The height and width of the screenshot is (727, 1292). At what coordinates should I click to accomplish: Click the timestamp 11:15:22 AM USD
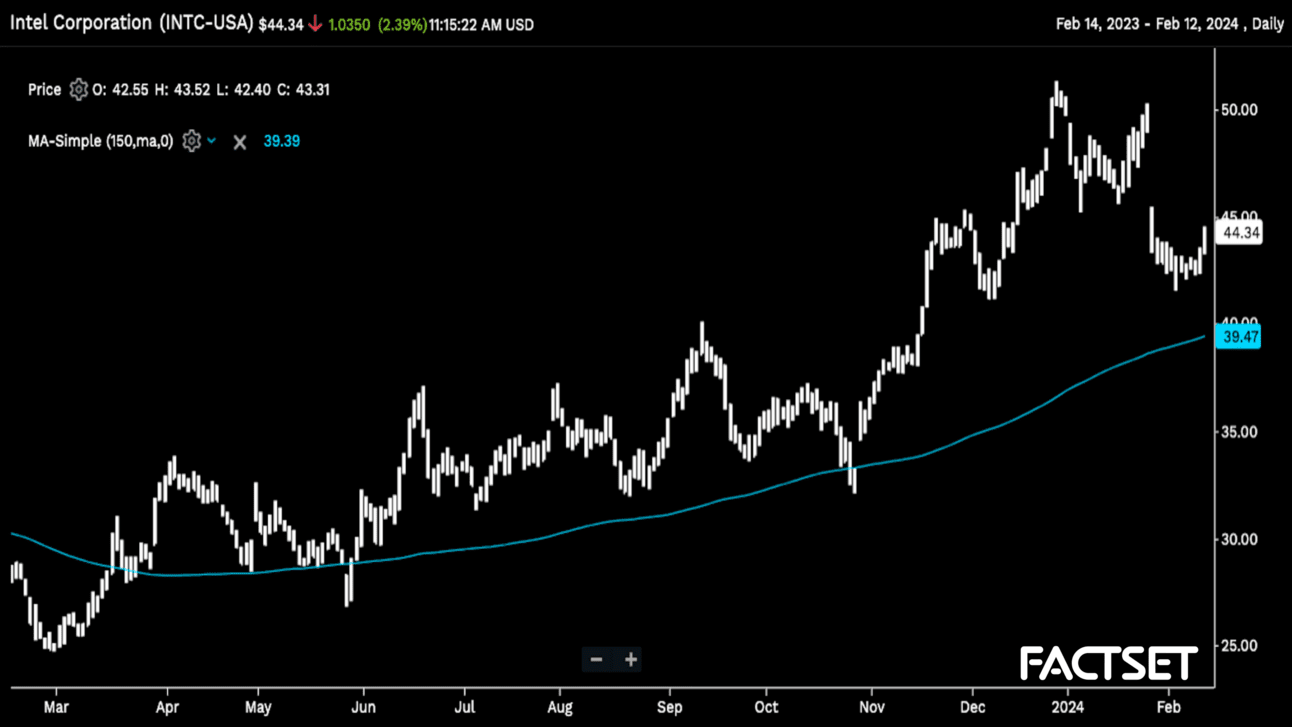click(x=481, y=25)
